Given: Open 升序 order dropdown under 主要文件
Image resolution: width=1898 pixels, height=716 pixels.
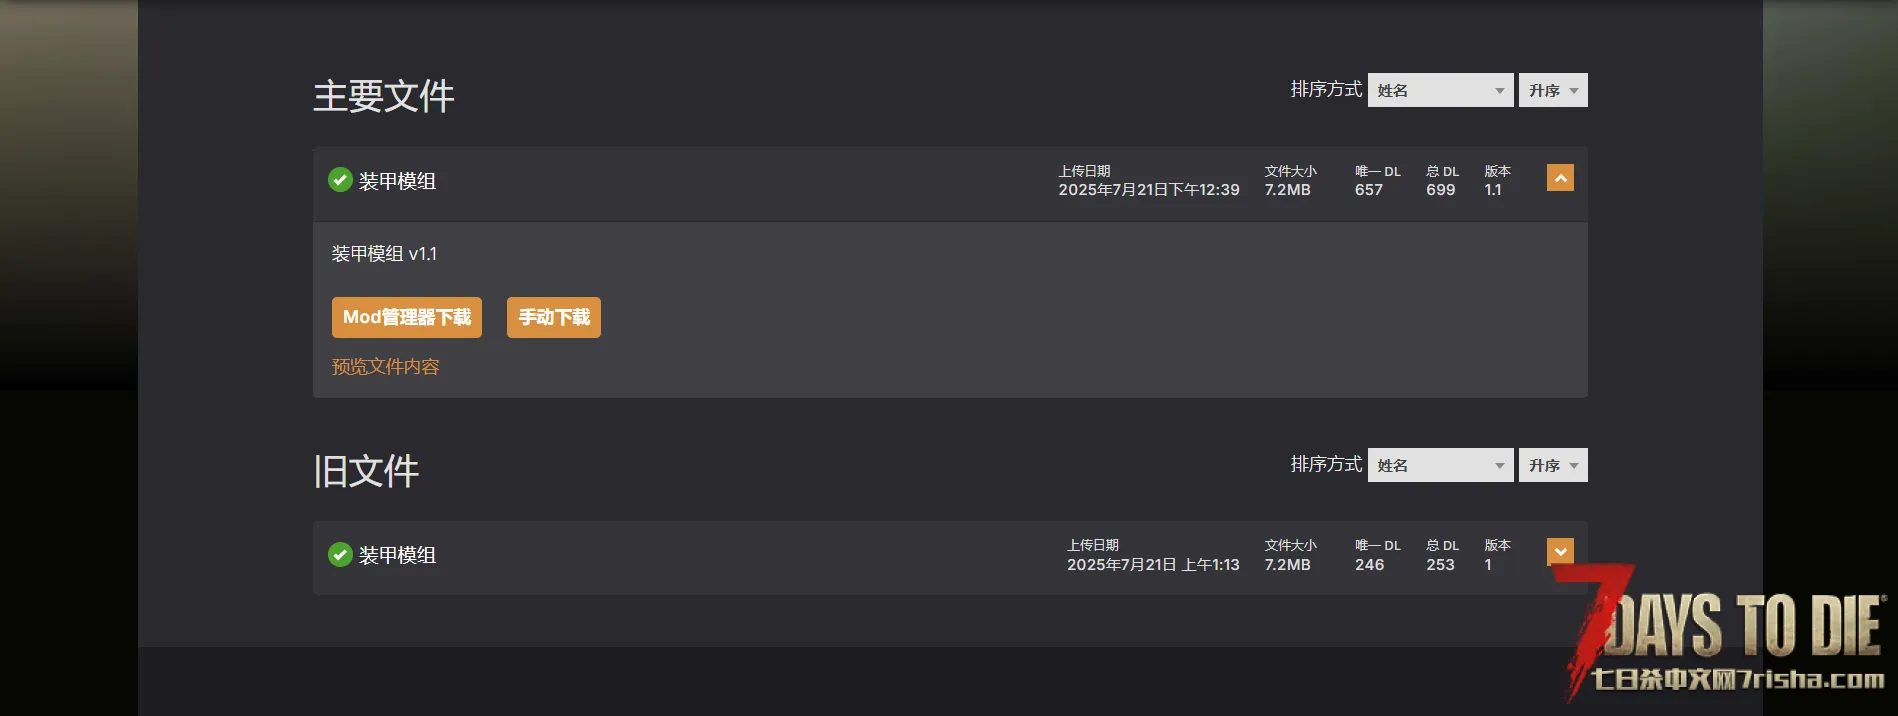Looking at the screenshot, I should click(1553, 90).
